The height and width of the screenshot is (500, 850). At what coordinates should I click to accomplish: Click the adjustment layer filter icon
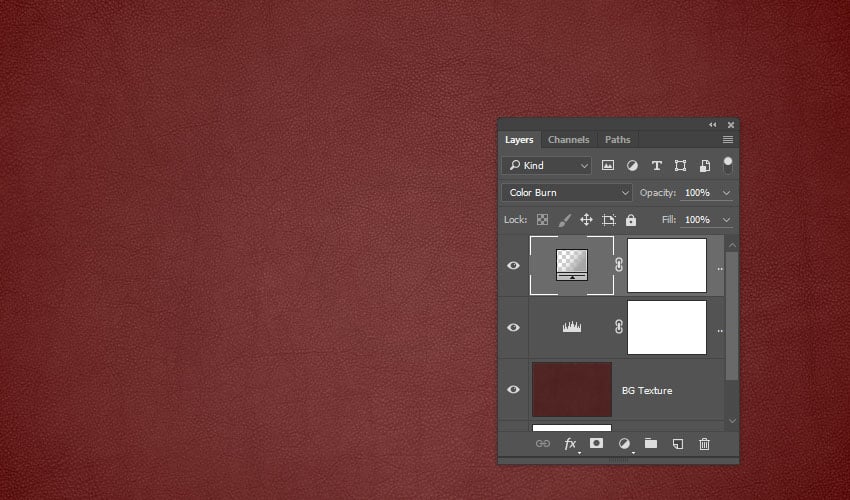[x=632, y=165]
